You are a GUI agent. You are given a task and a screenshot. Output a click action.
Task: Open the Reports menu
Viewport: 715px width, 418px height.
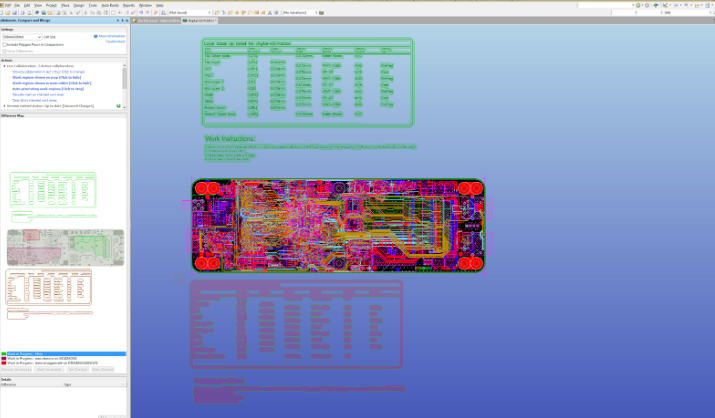pyautogui.click(x=129, y=5)
